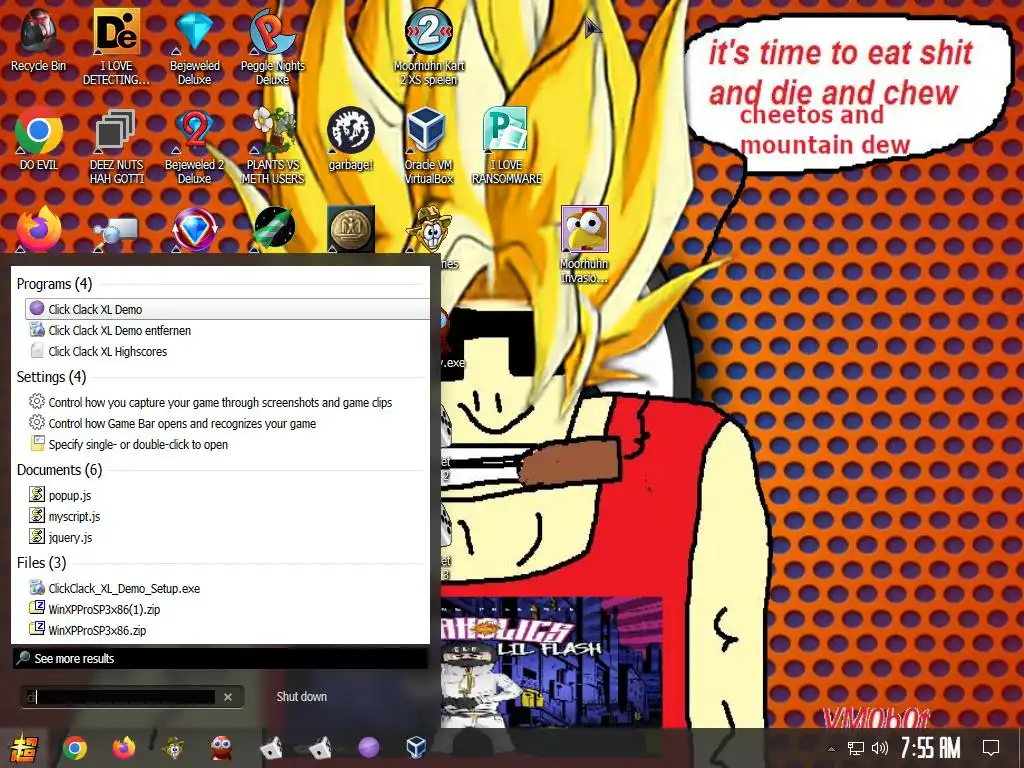The image size is (1024, 768).
Task: Open the Moorhuhn Kart 2 XS spielen icon
Action: (429, 46)
